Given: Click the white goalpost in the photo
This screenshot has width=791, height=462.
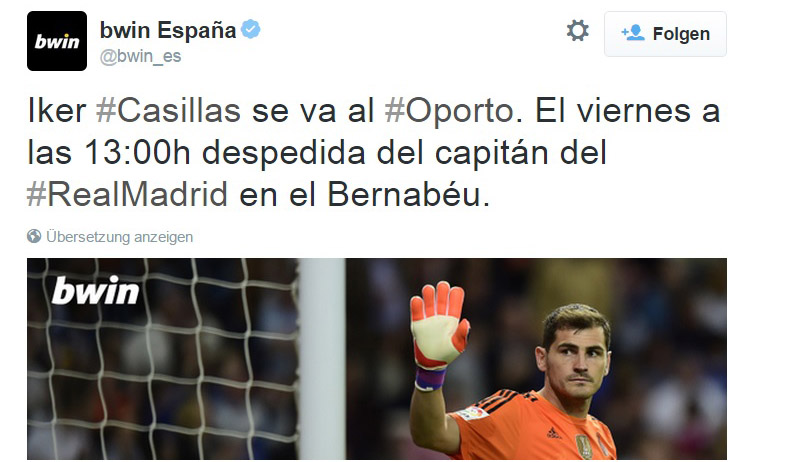Looking at the screenshot, I should pyautogui.click(x=322, y=359).
